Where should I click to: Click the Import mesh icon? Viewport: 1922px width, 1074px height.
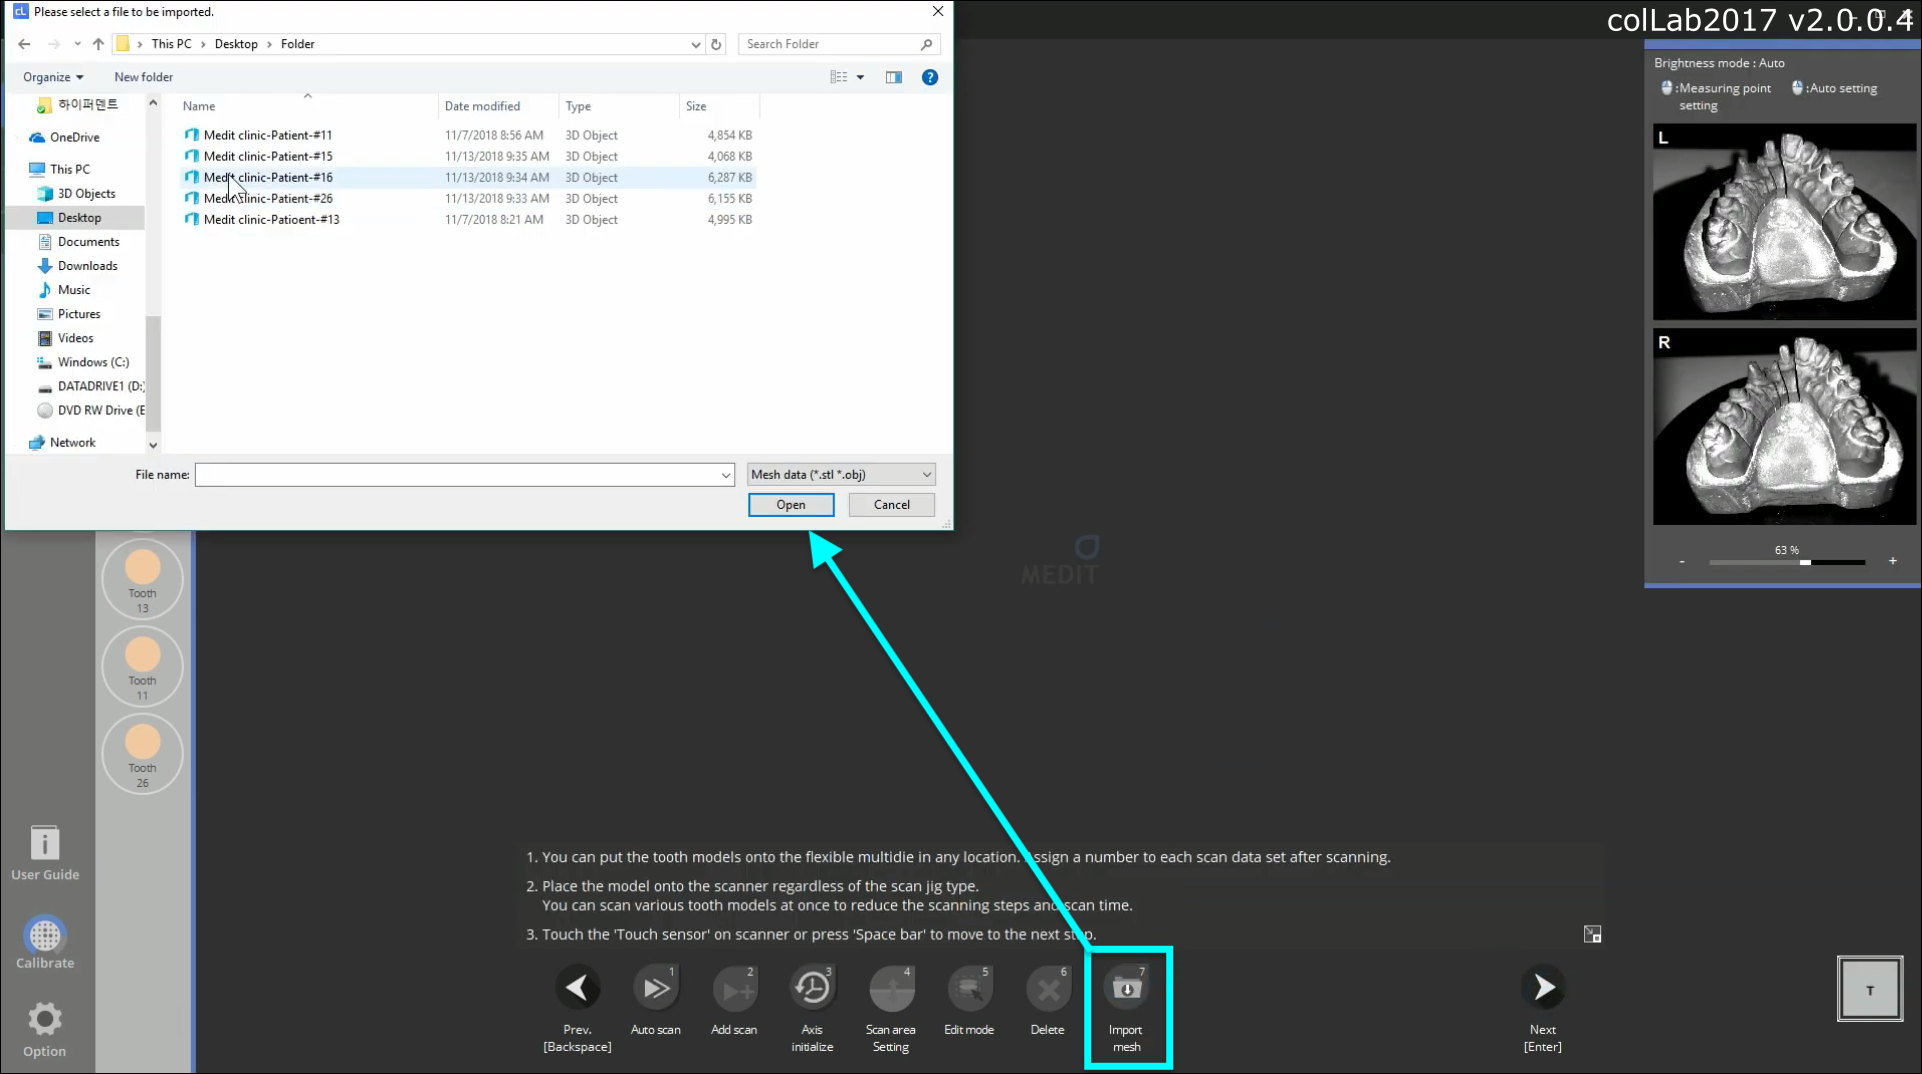pos(1127,988)
